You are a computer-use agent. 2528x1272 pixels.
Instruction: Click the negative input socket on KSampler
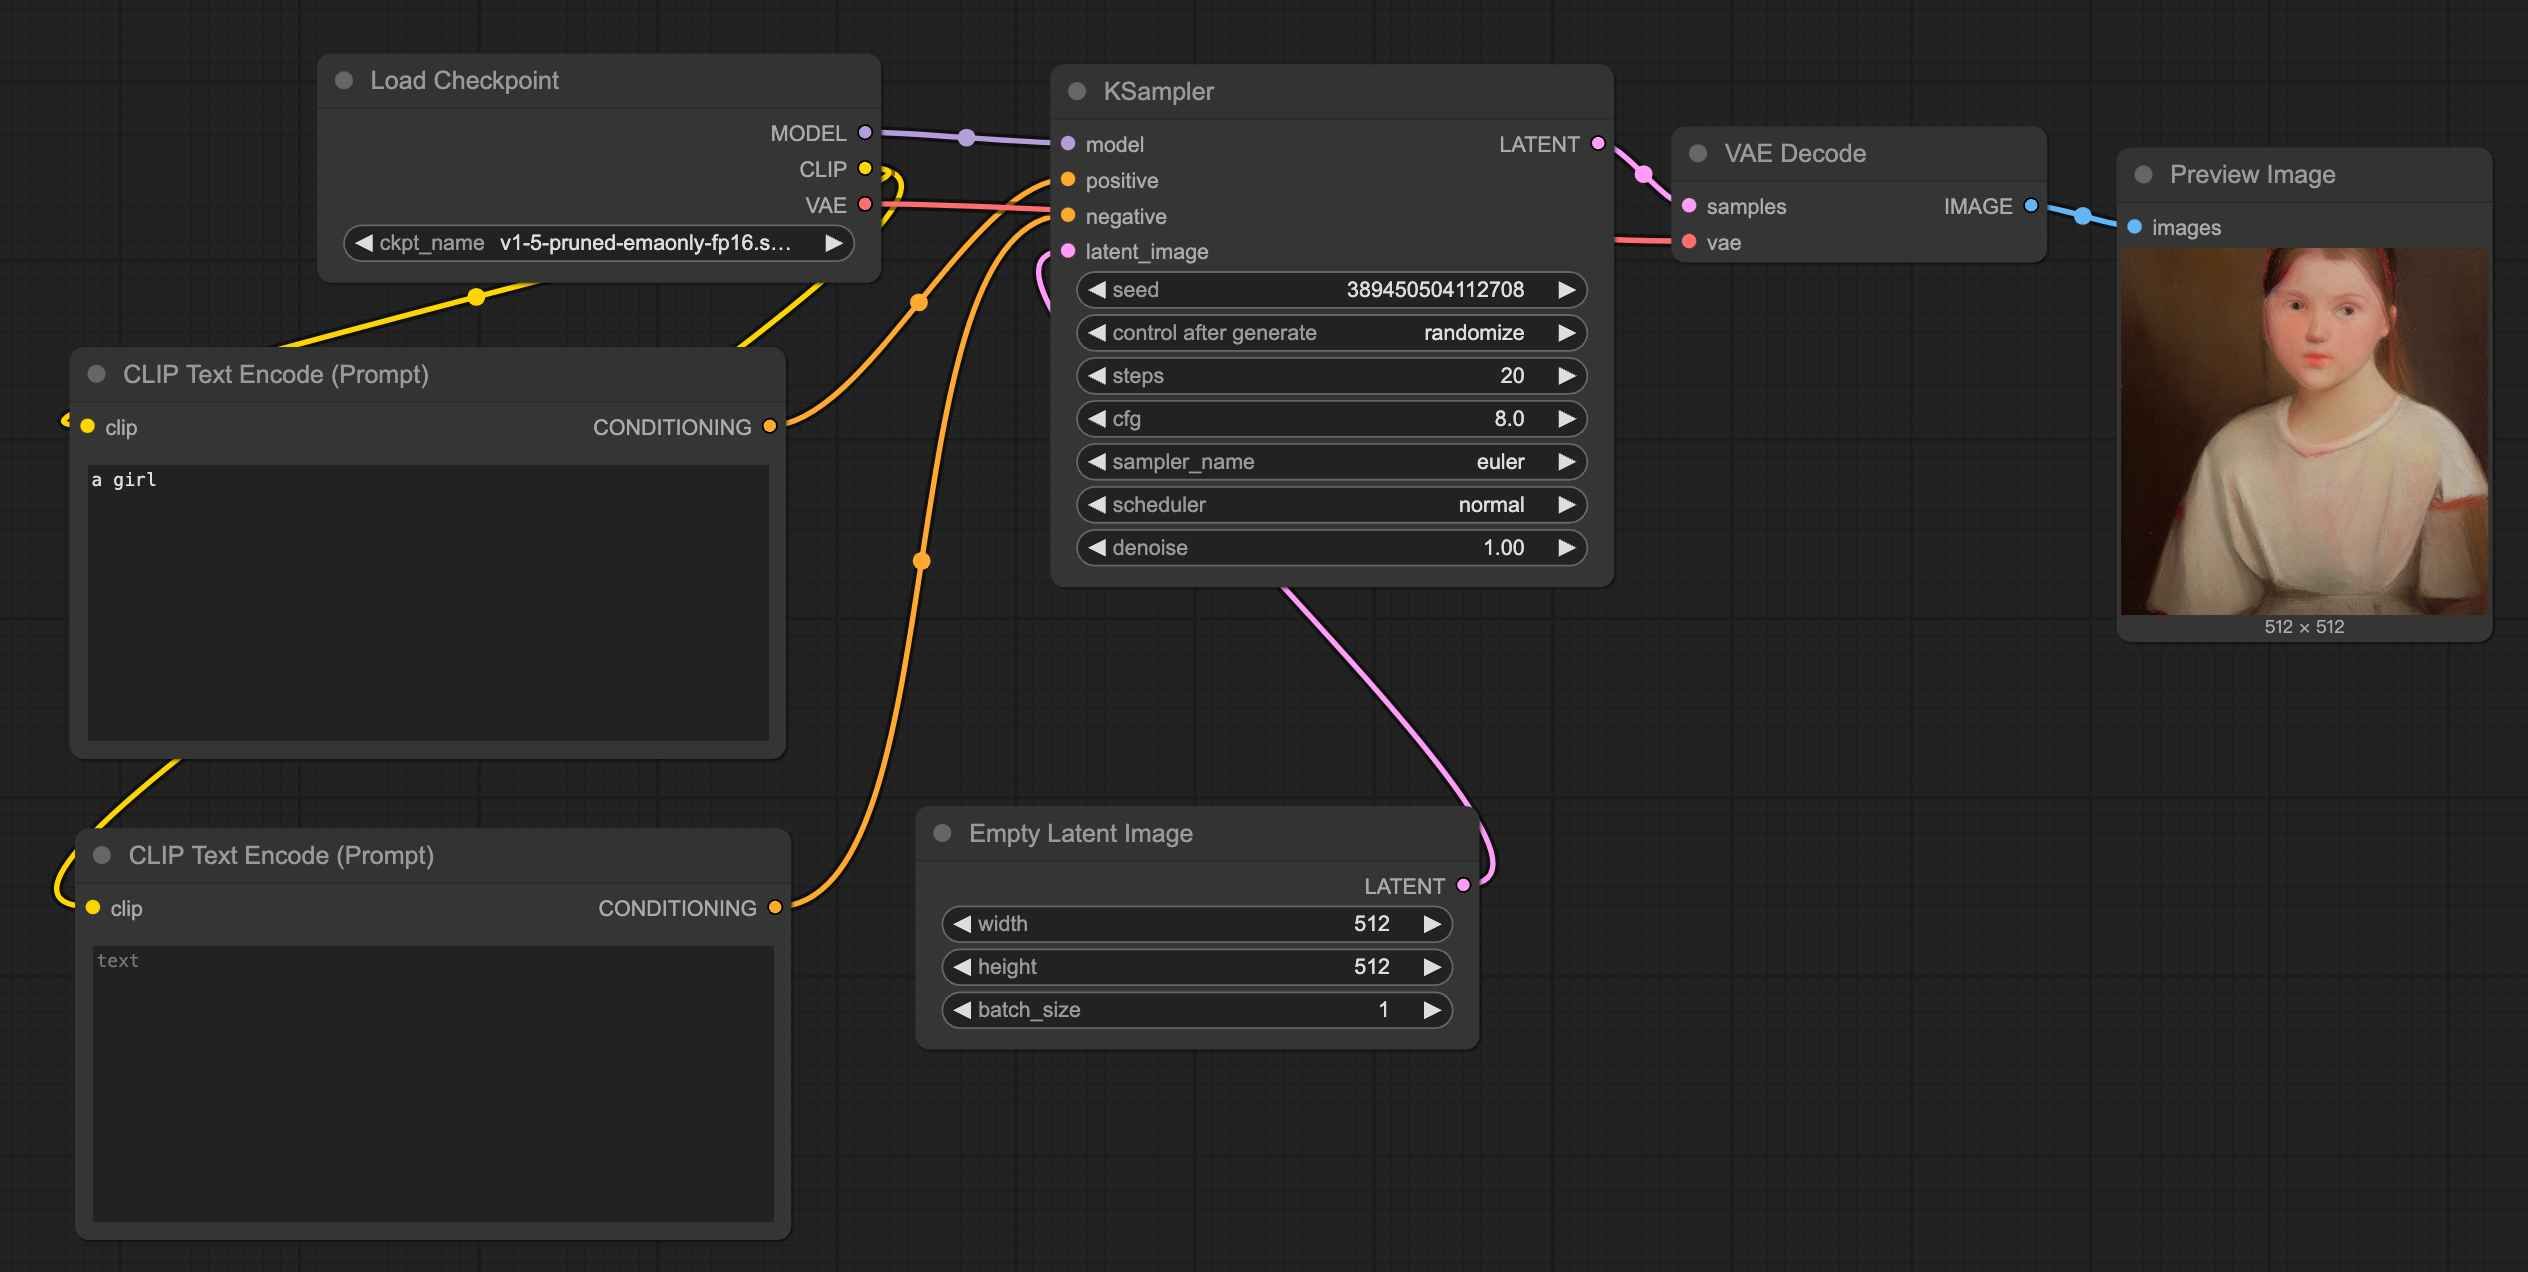(x=1068, y=216)
